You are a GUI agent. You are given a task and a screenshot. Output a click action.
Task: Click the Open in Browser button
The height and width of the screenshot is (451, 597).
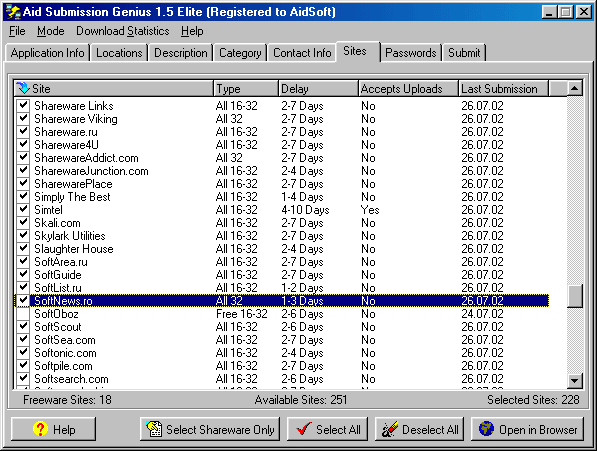pos(527,429)
